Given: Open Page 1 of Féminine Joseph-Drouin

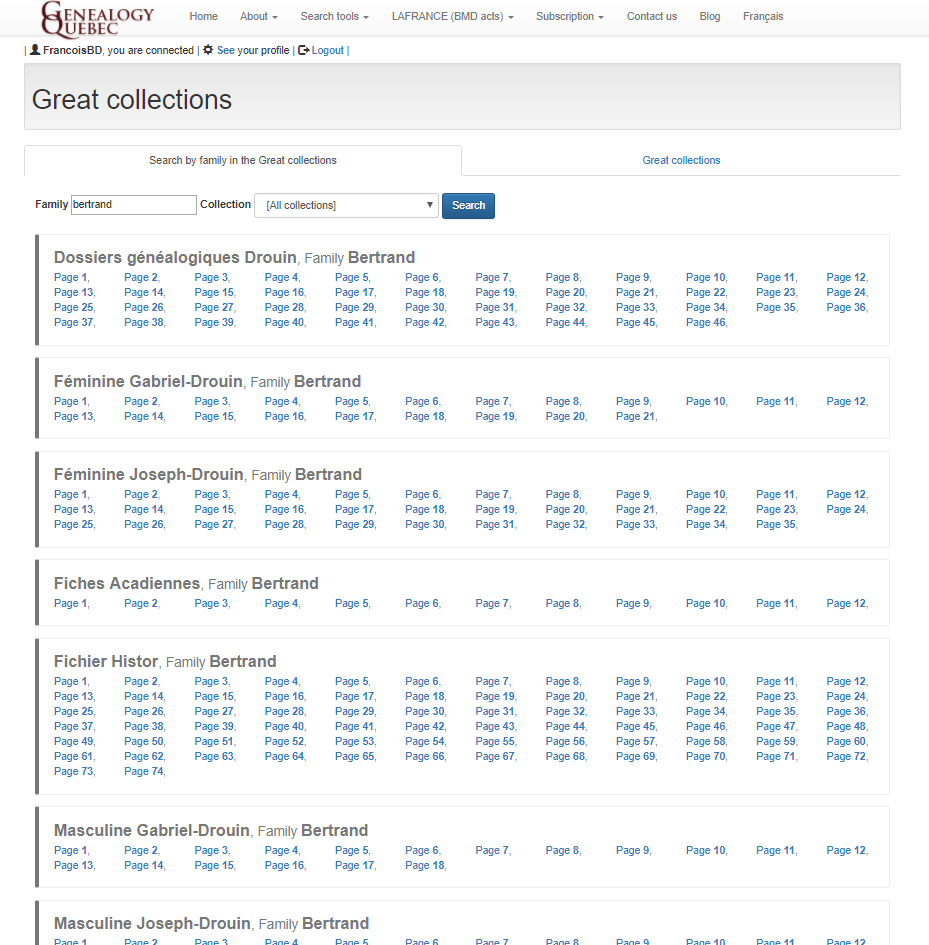Looking at the screenshot, I should tap(71, 494).
